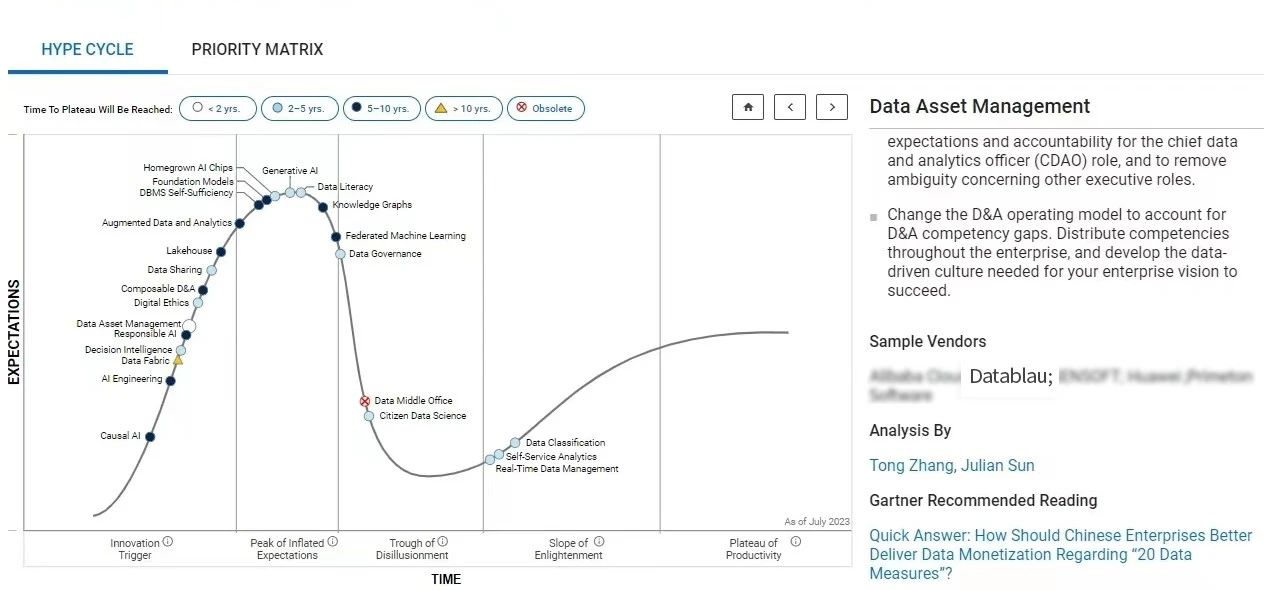Open Tong Zhang analyst link
Viewport: 1264px width, 590px height.
click(x=911, y=465)
